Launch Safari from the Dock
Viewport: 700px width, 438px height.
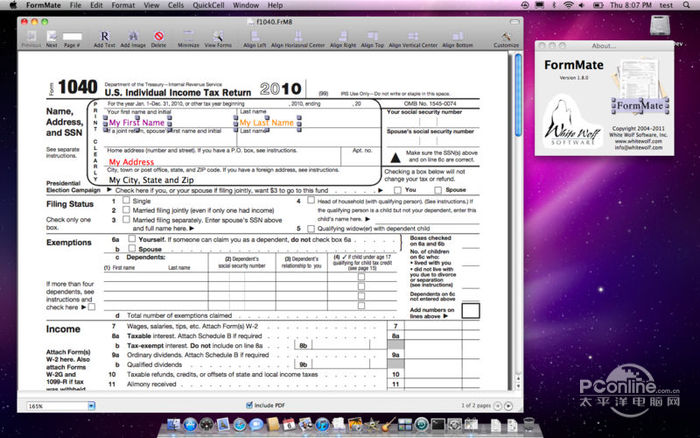(240, 424)
